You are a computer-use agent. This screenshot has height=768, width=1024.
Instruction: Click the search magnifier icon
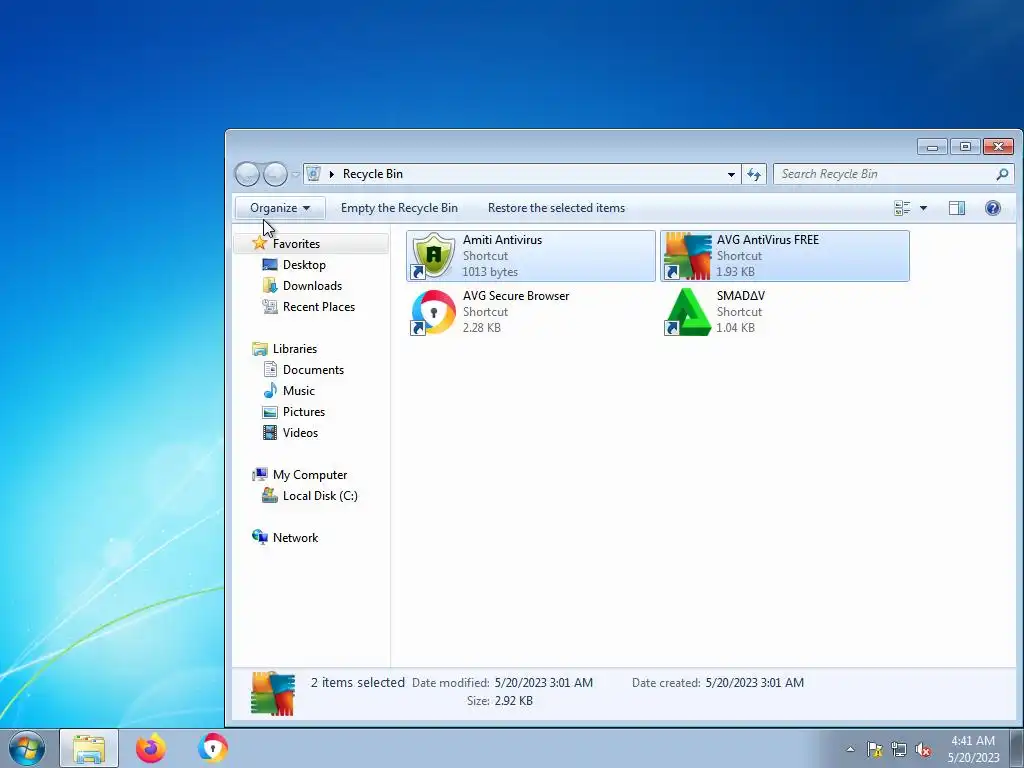tap(1002, 174)
